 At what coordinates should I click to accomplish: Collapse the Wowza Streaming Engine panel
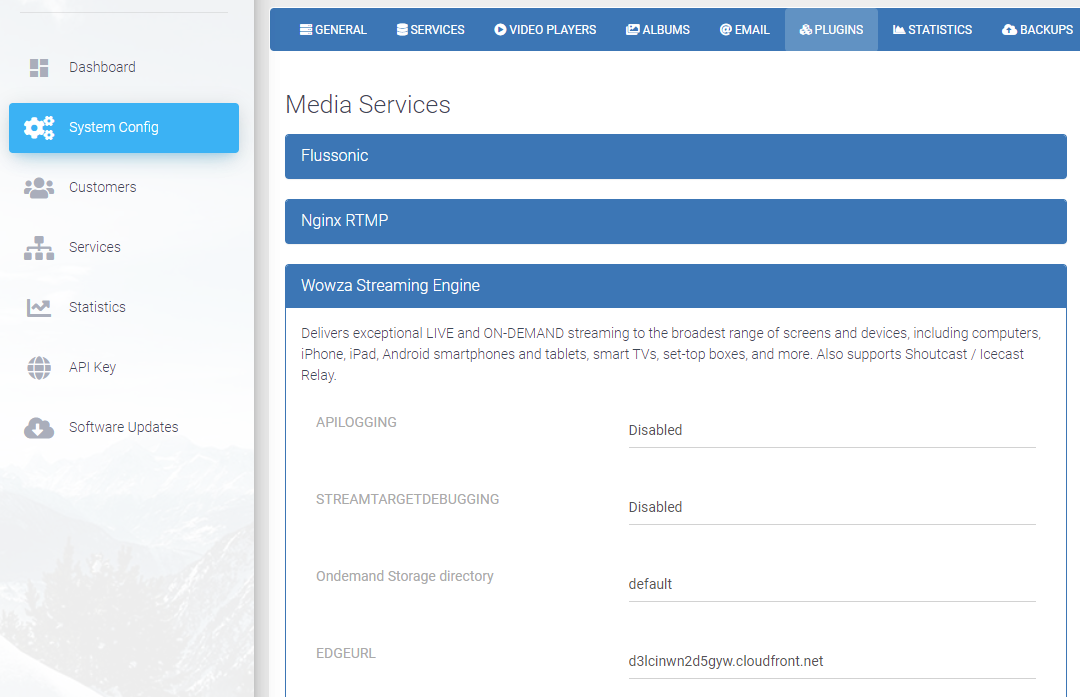point(676,286)
